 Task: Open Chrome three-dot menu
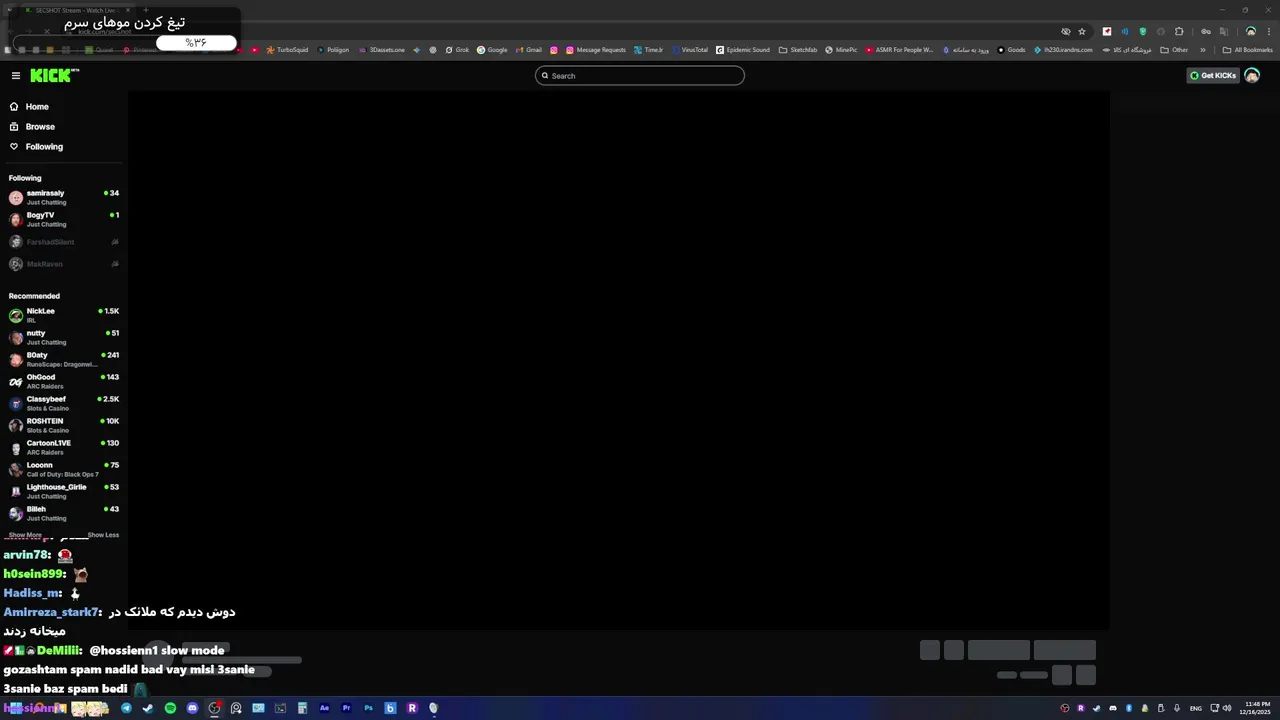pyautogui.click(x=1267, y=31)
